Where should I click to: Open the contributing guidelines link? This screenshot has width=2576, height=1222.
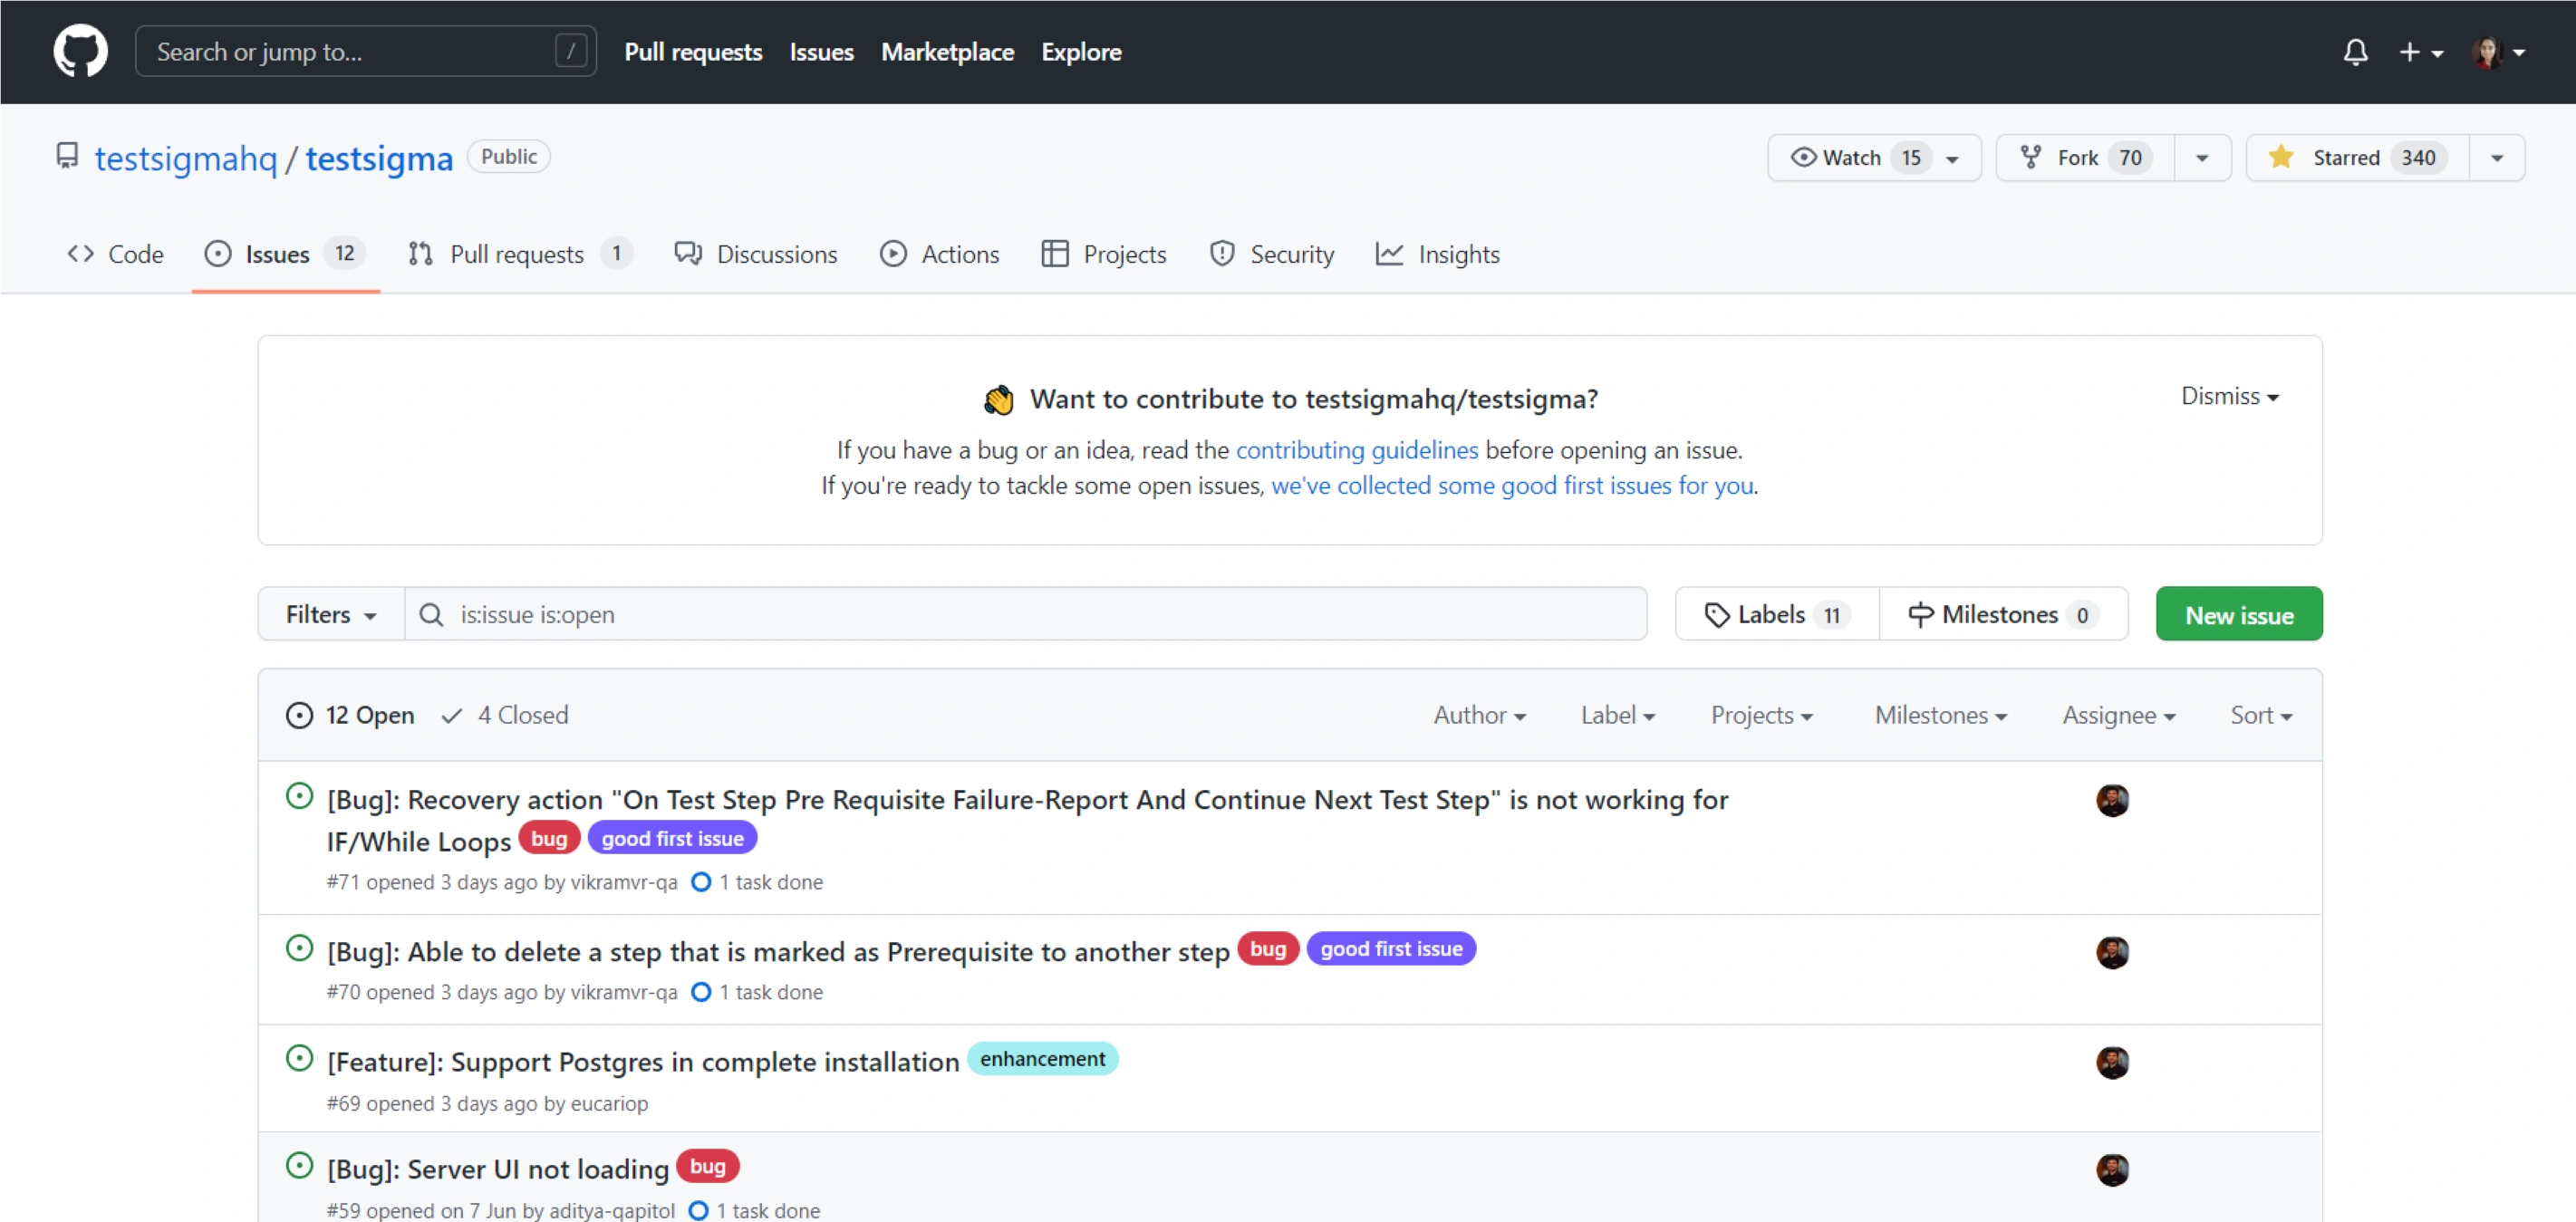(1356, 450)
